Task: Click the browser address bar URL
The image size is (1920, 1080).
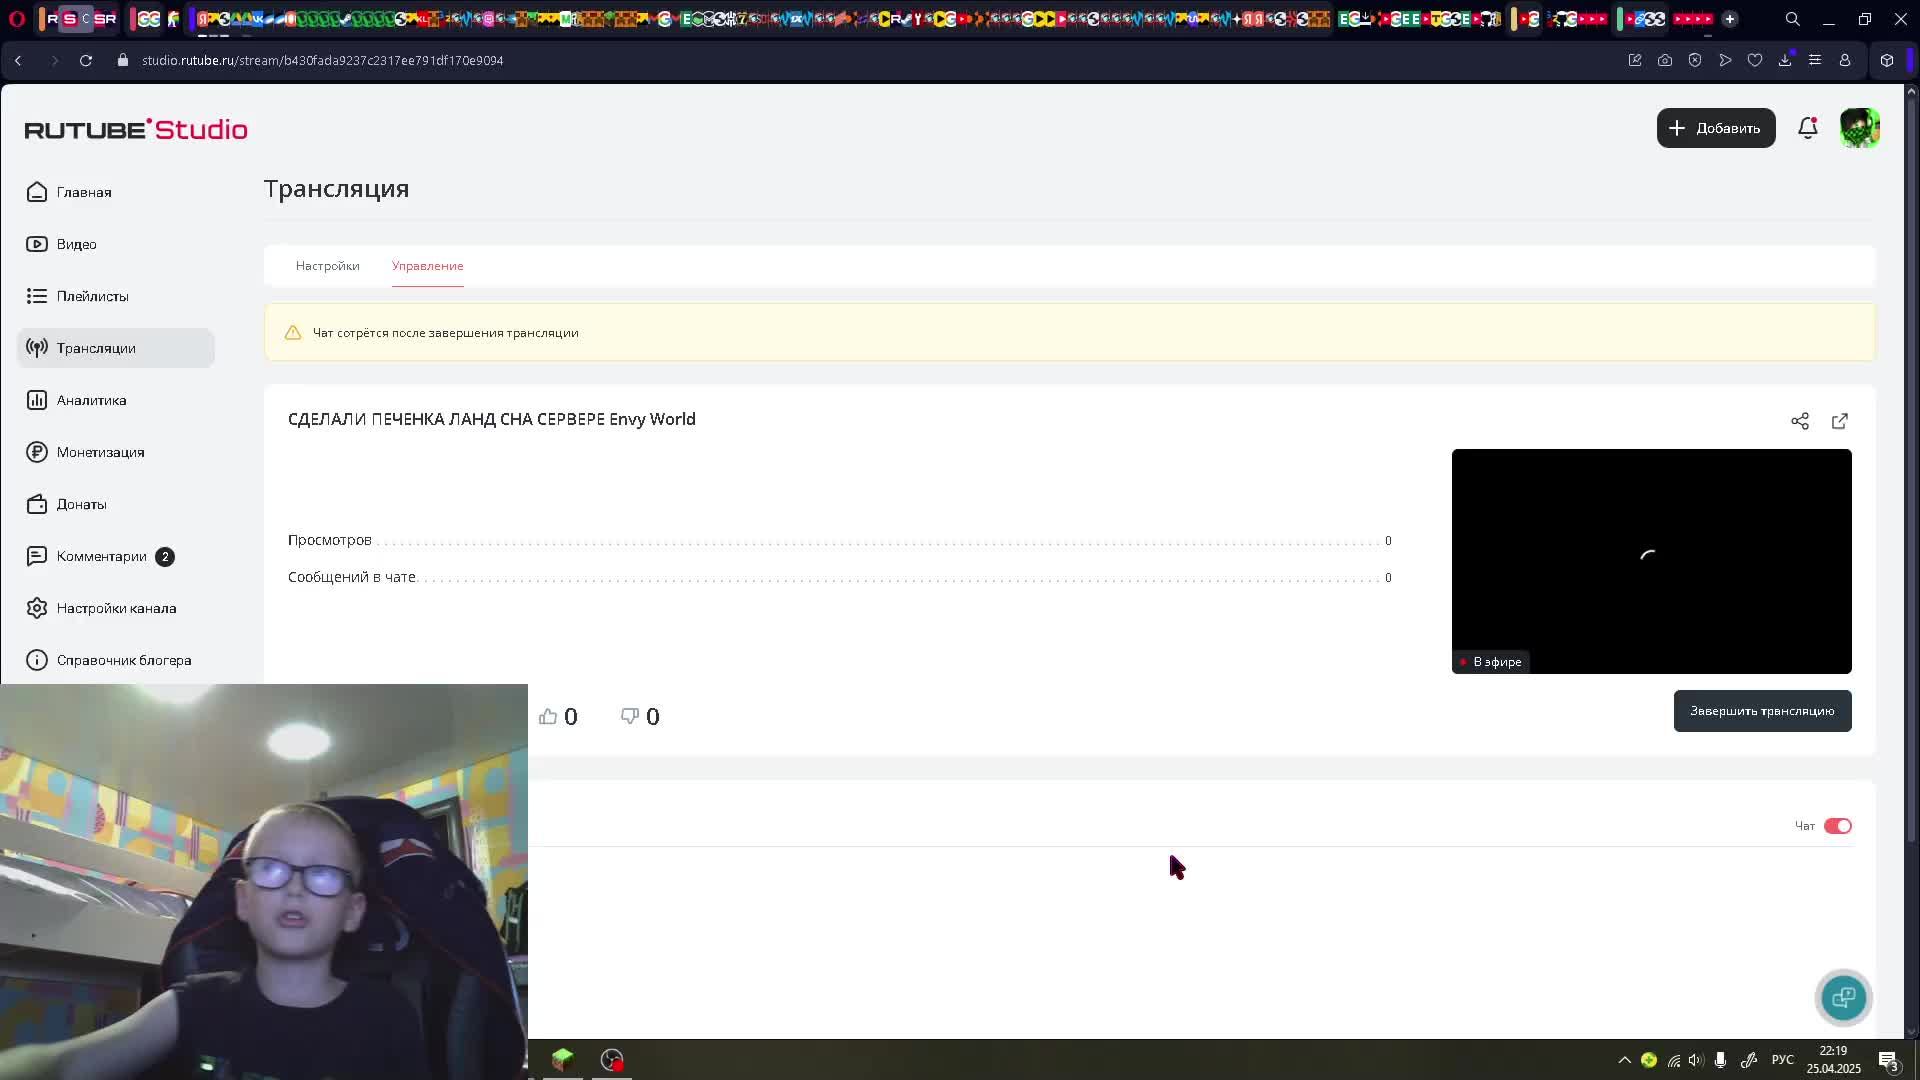Action: point(322,60)
